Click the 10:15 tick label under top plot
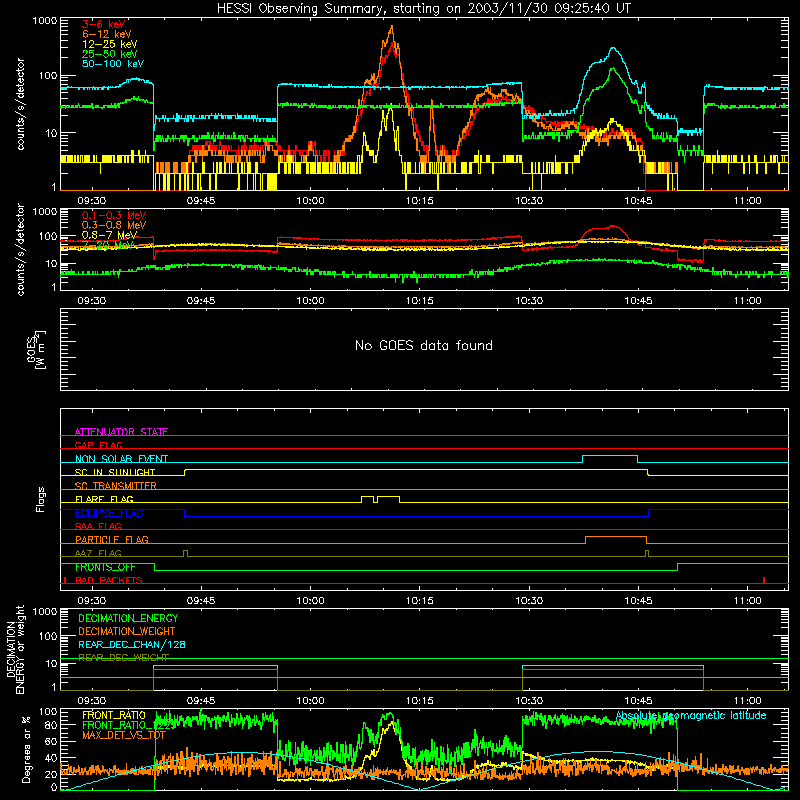This screenshot has height=800, width=800. 419,201
